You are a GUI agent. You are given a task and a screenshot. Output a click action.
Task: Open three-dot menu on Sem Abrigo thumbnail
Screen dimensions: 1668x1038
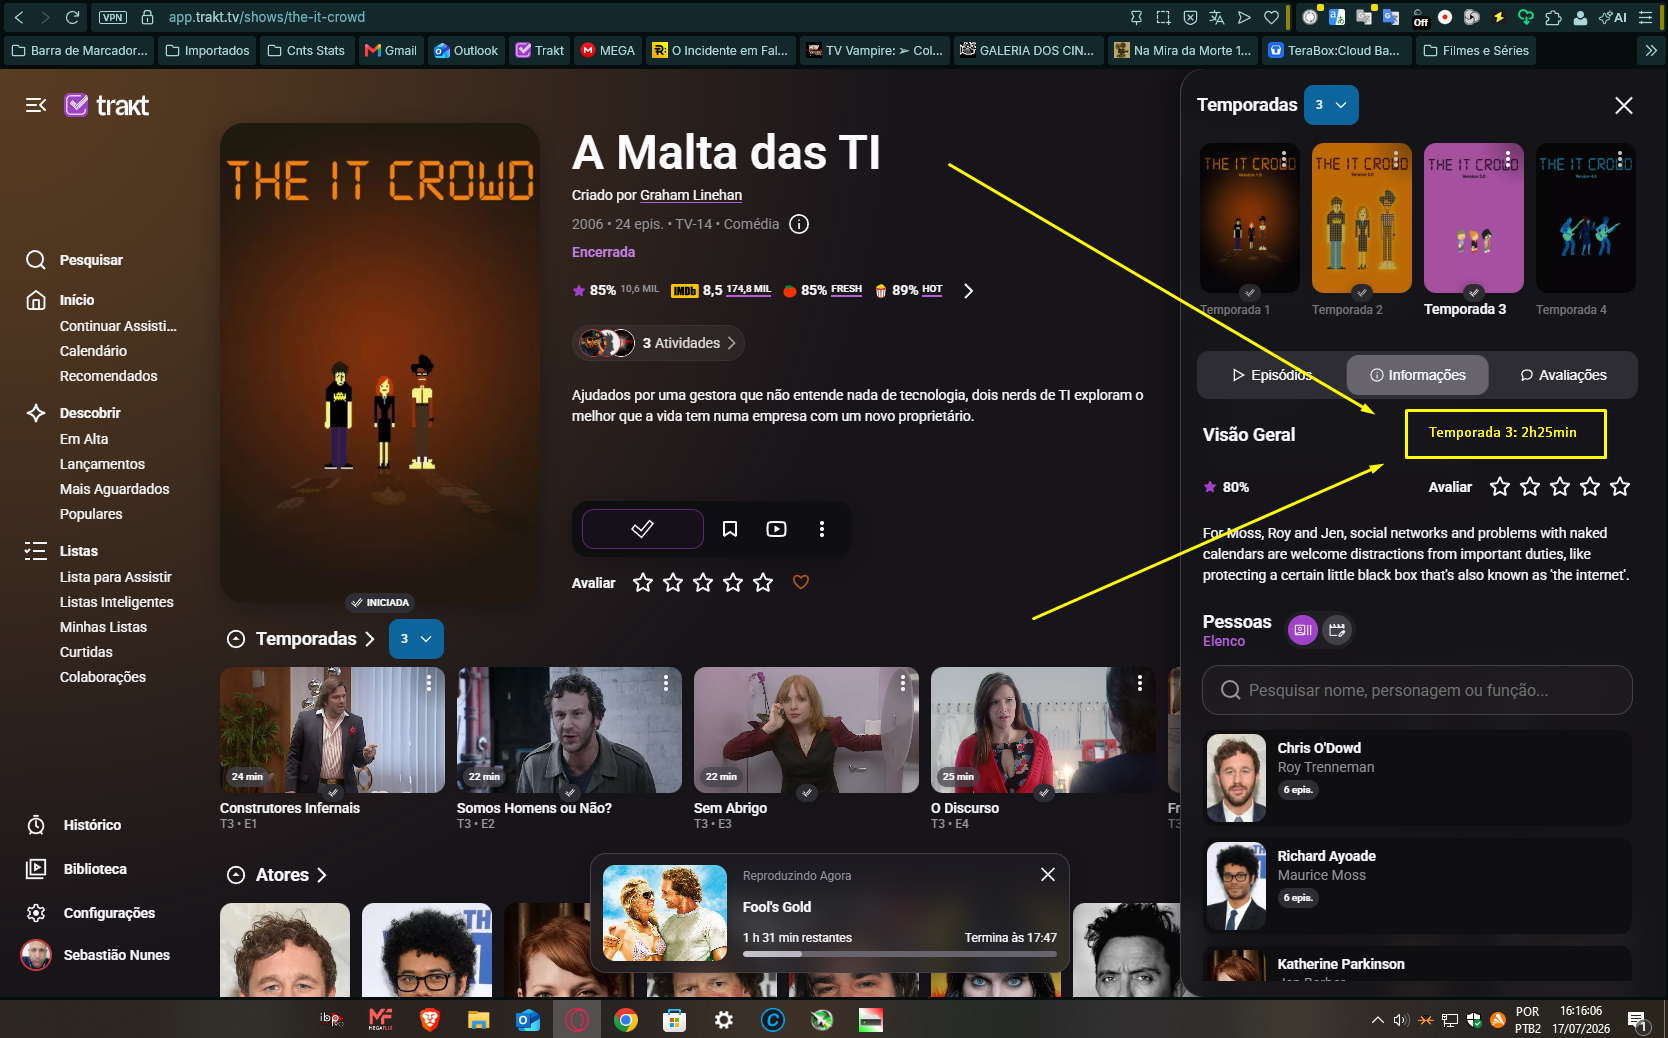click(903, 683)
